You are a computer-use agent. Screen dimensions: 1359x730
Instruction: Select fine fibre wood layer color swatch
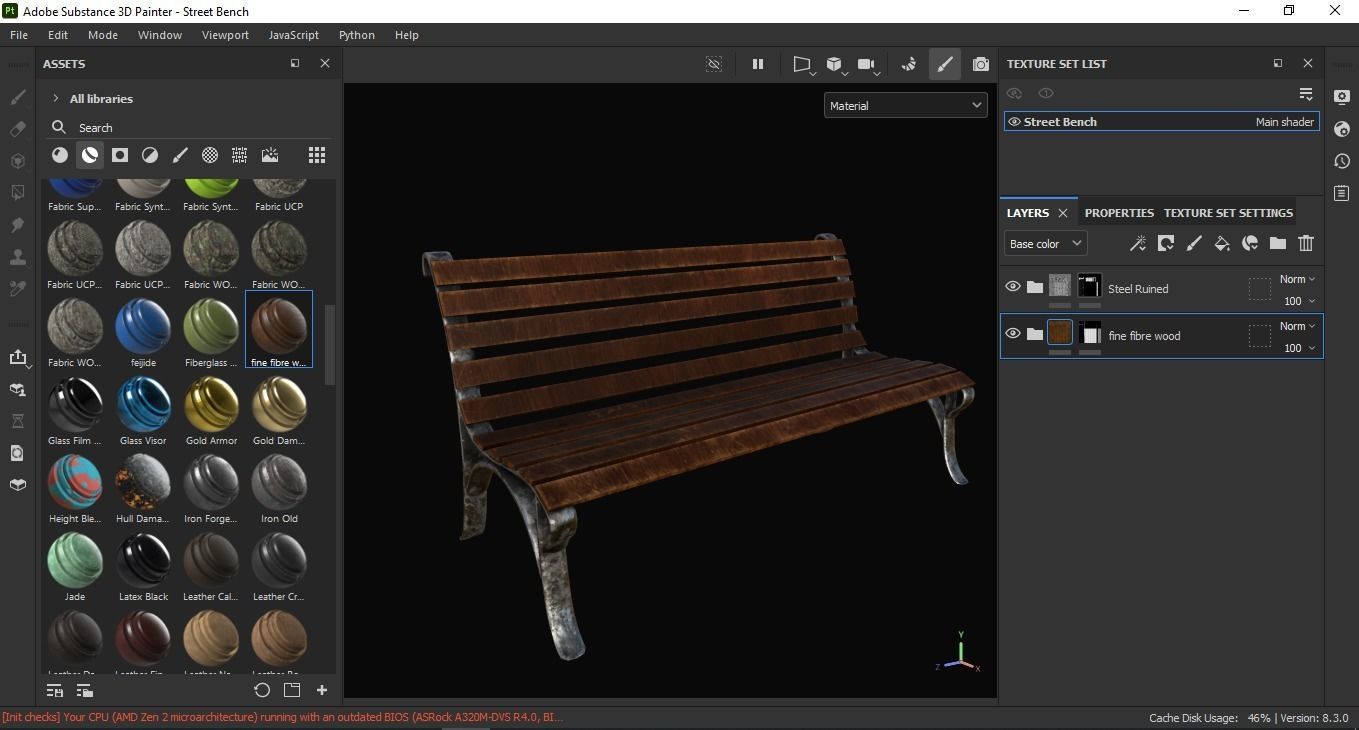pyautogui.click(x=1060, y=333)
